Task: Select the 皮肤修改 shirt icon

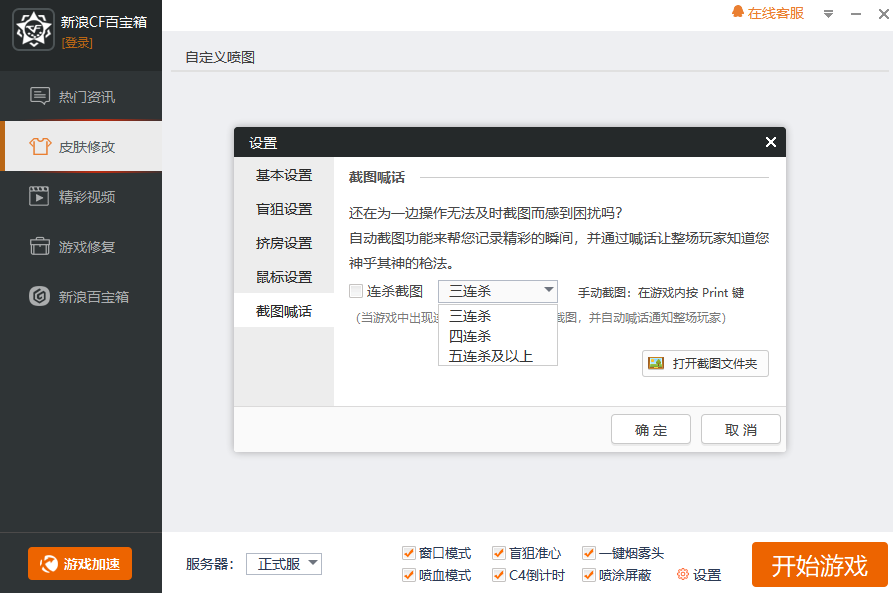Action: point(40,147)
